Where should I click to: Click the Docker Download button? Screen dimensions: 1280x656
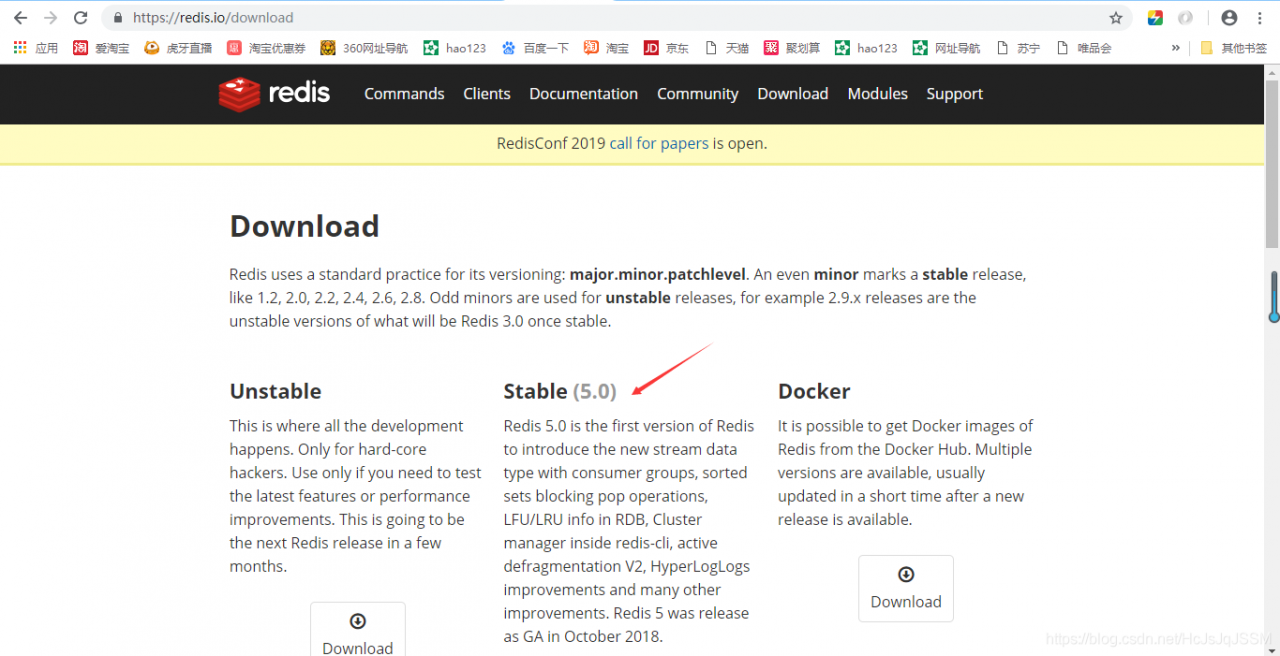[906, 588]
